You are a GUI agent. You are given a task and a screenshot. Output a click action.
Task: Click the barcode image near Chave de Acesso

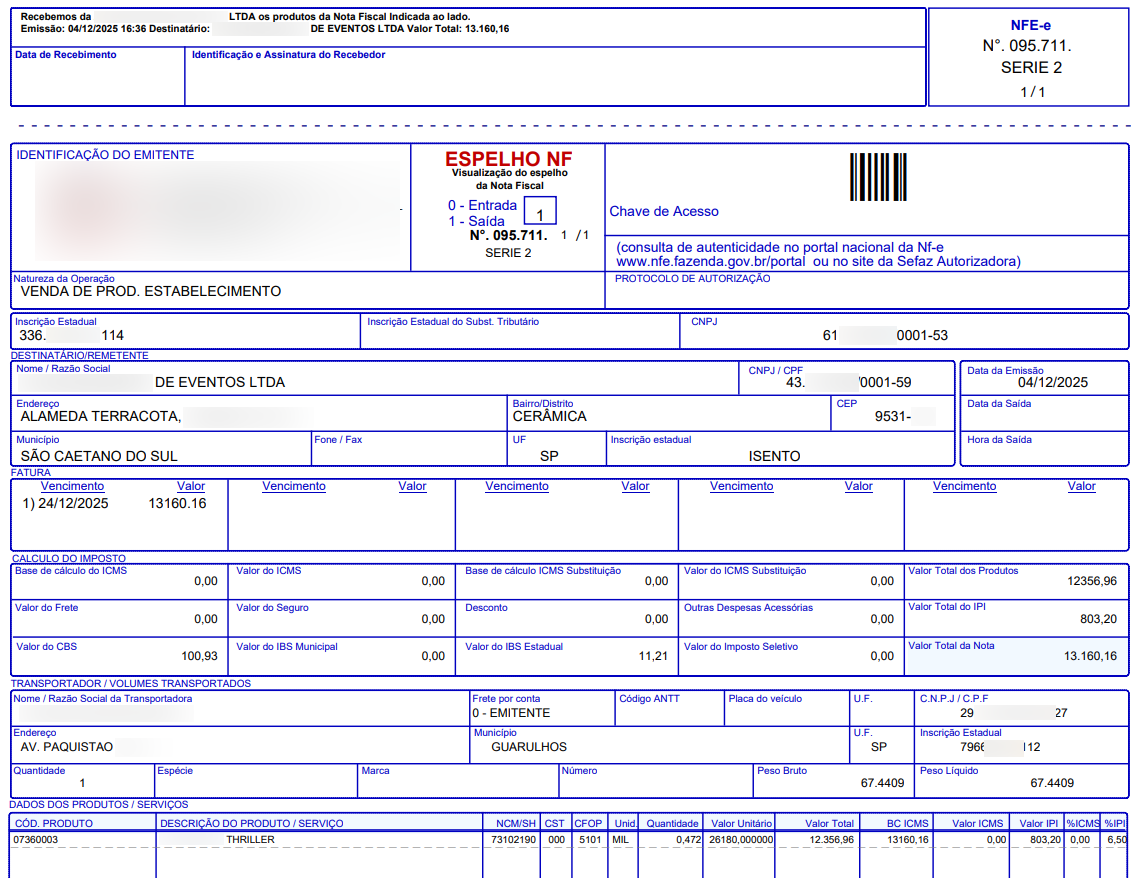coord(878,178)
